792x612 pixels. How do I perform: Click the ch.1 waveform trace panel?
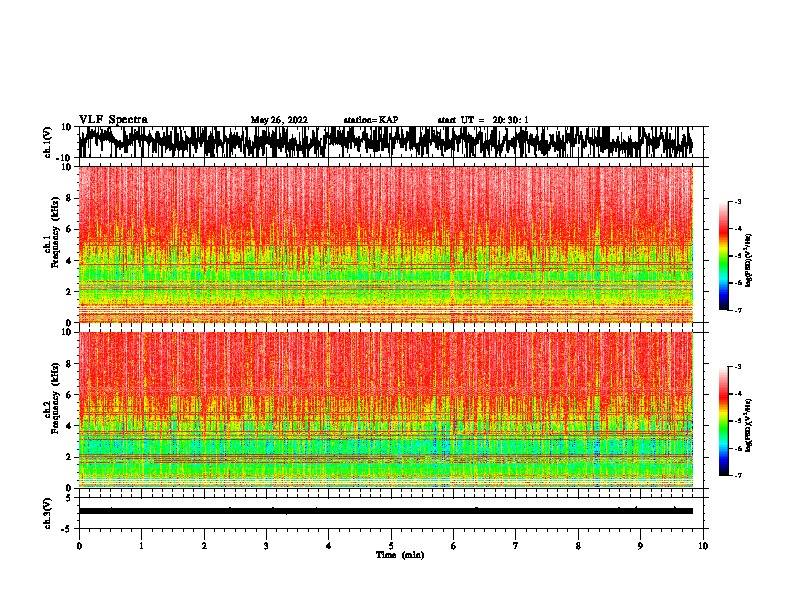tap(393, 142)
